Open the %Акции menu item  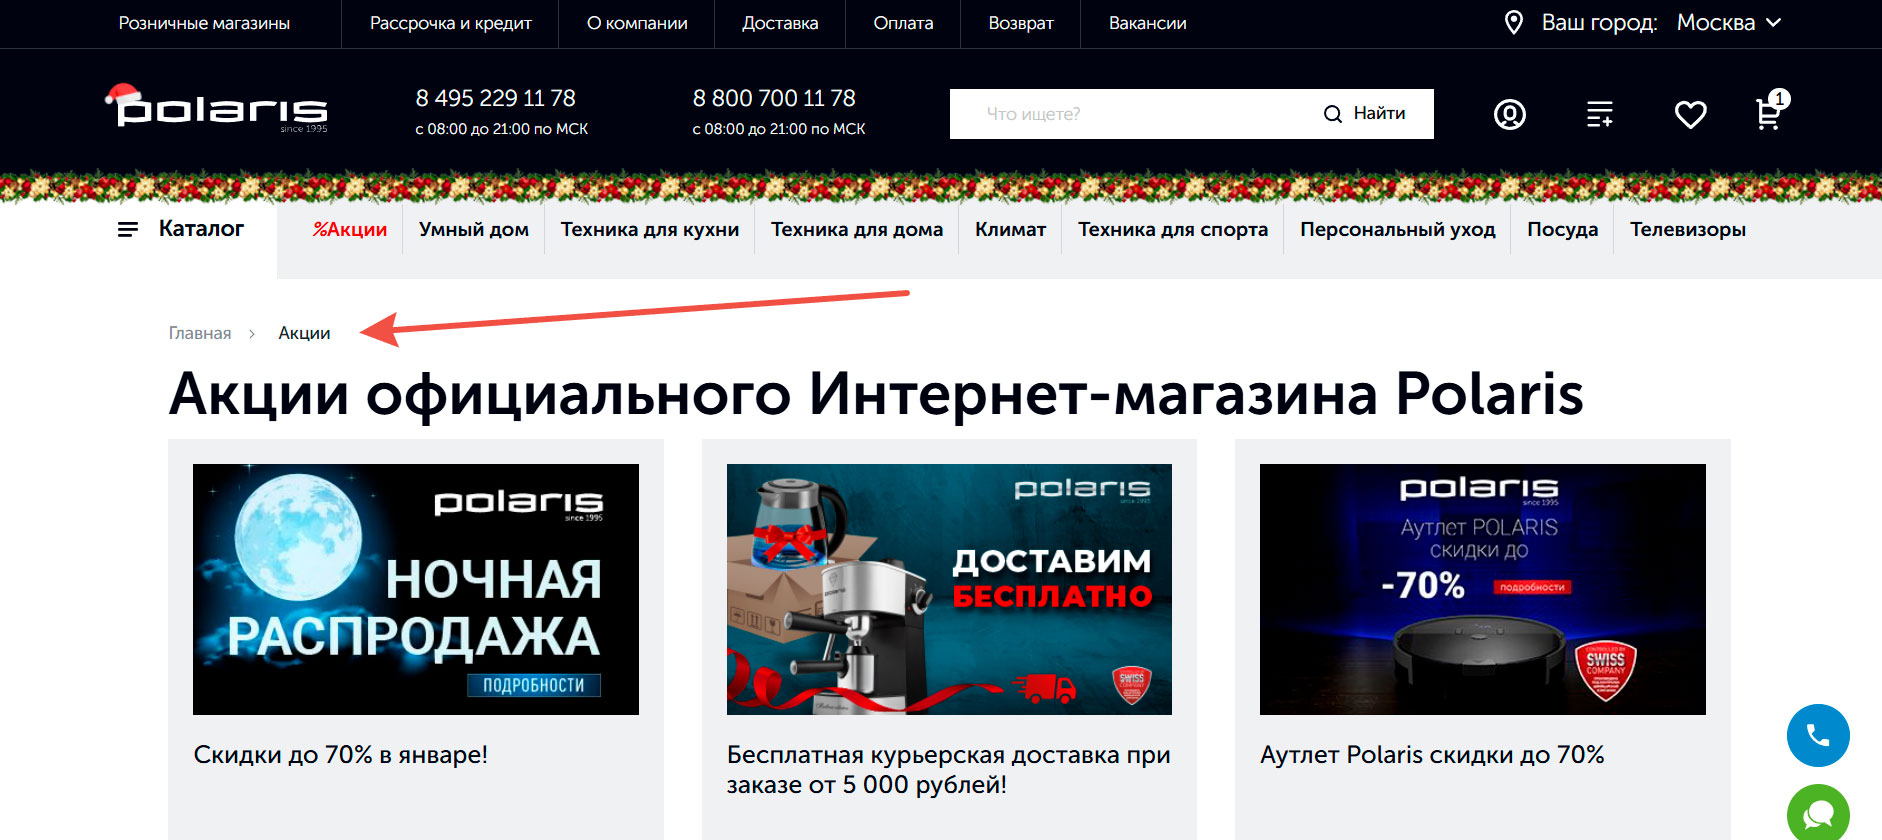tap(350, 229)
